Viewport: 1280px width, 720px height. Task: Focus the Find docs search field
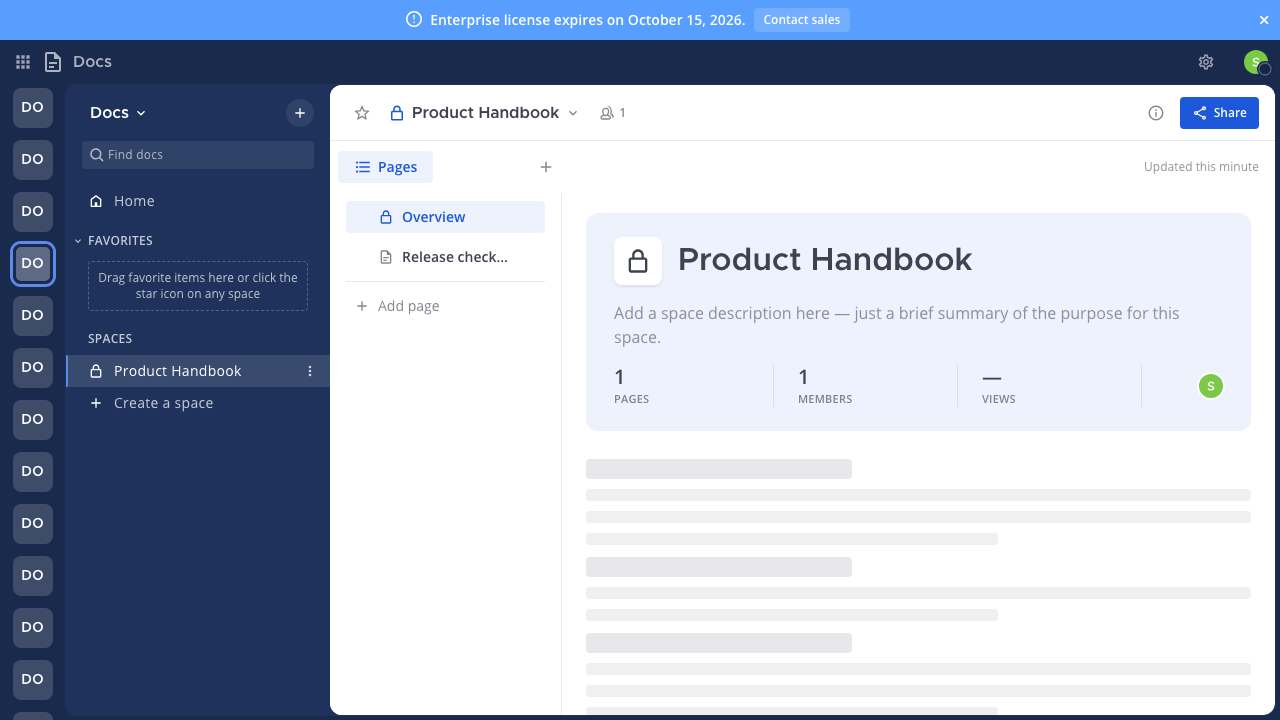[198, 155]
